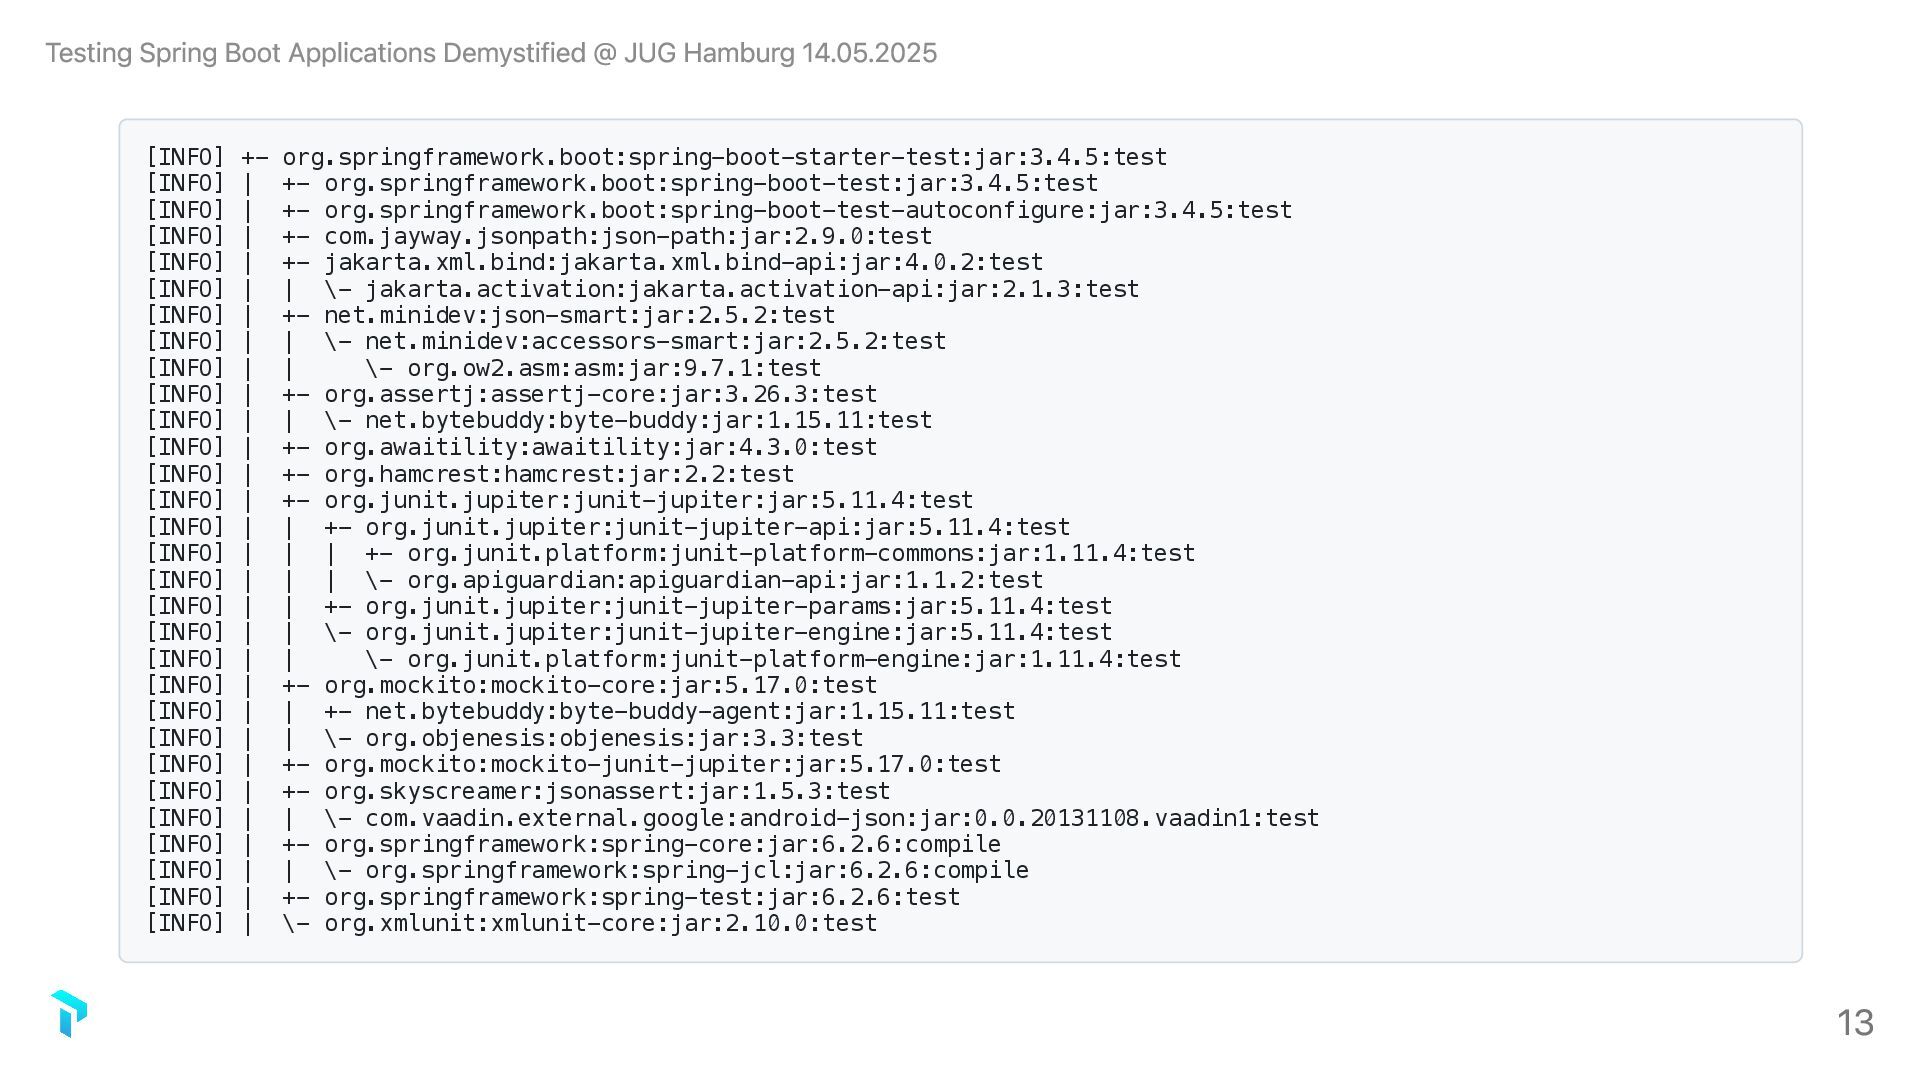
Task: Click the xmlunit-core dependency line
Action: coord(600,924)
